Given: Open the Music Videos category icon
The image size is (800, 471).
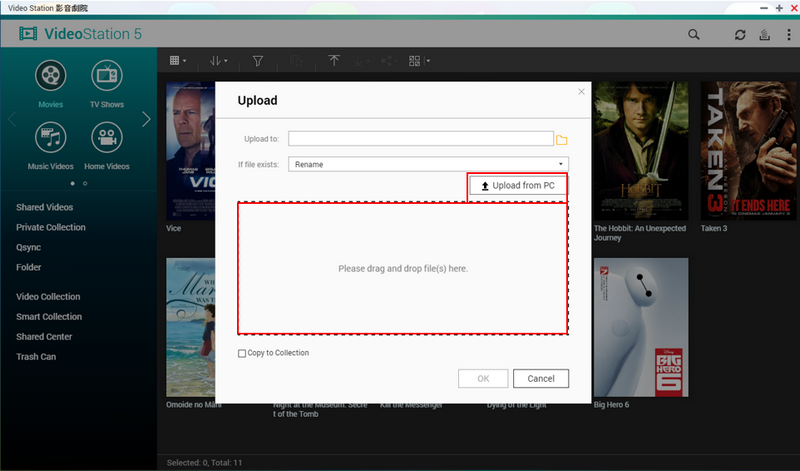Looking at the screenshot, I should 51,137.
